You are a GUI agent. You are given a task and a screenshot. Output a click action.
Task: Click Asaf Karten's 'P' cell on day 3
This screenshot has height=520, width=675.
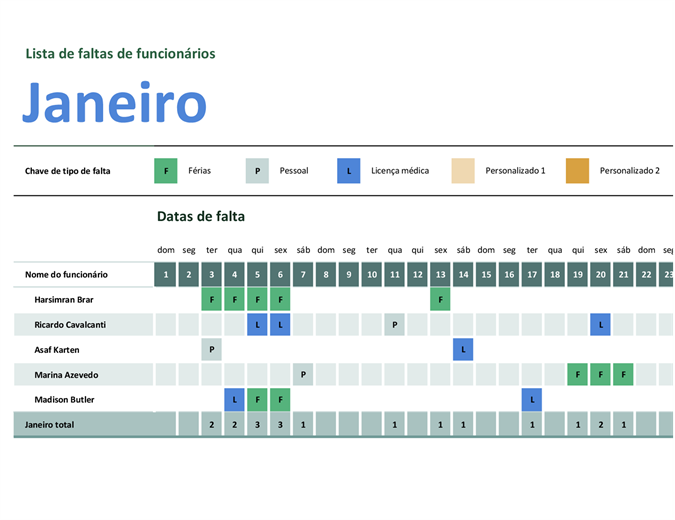tap(212, 350)
